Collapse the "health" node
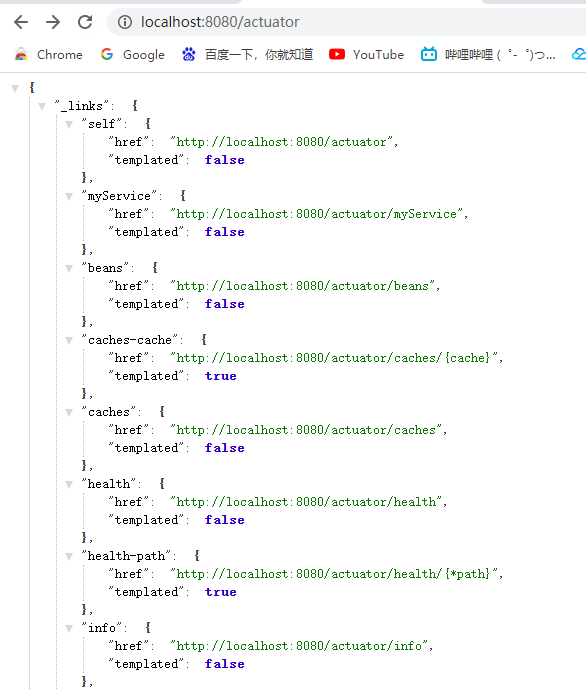The image size is (586, 690). 69,484
